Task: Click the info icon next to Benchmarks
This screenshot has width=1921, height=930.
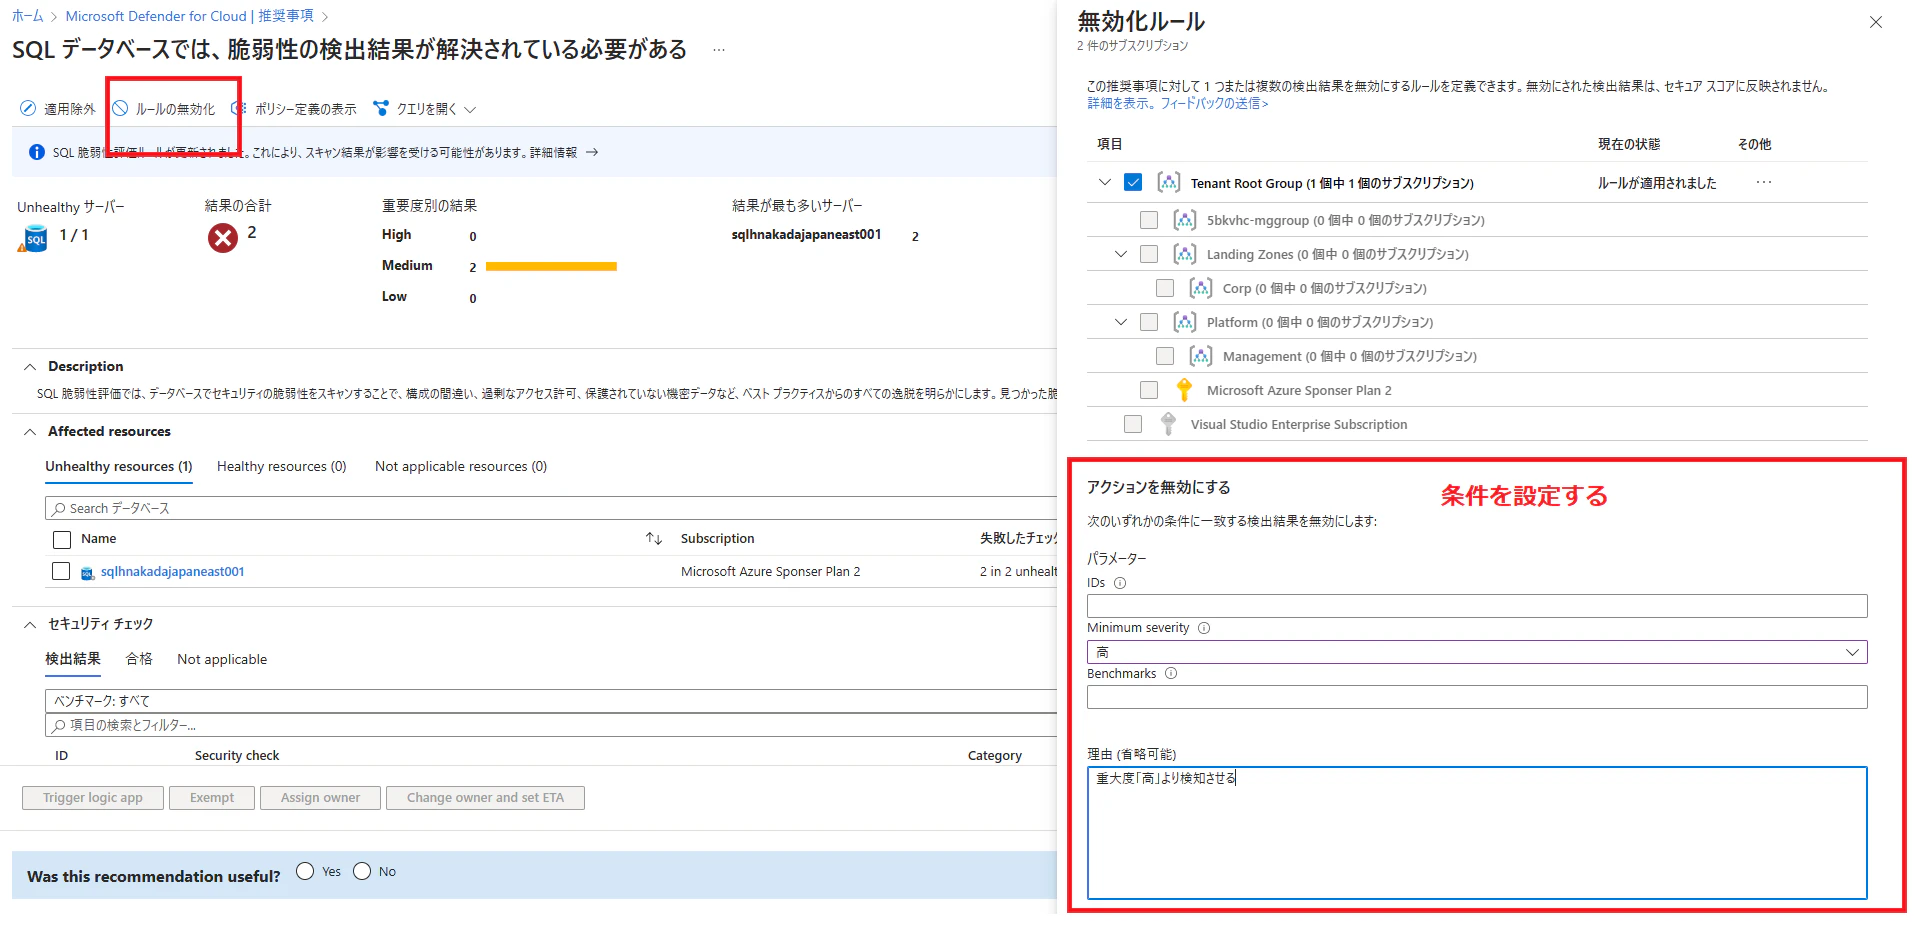Action: [1171, 674]
